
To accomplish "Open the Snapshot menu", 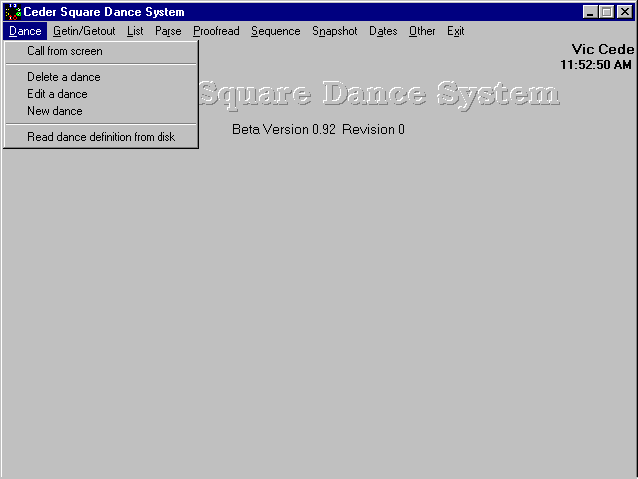I will tap(334, 31).
